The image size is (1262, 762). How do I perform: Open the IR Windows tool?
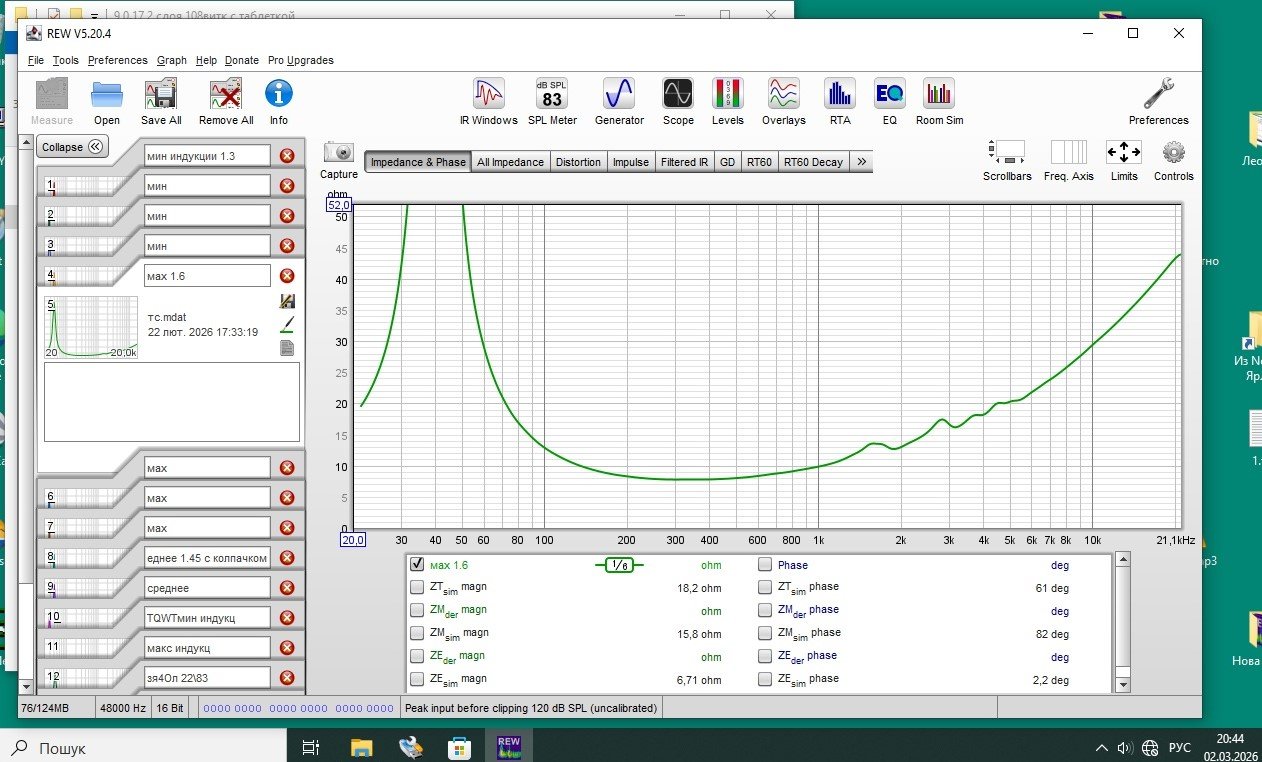click(488, 102)
